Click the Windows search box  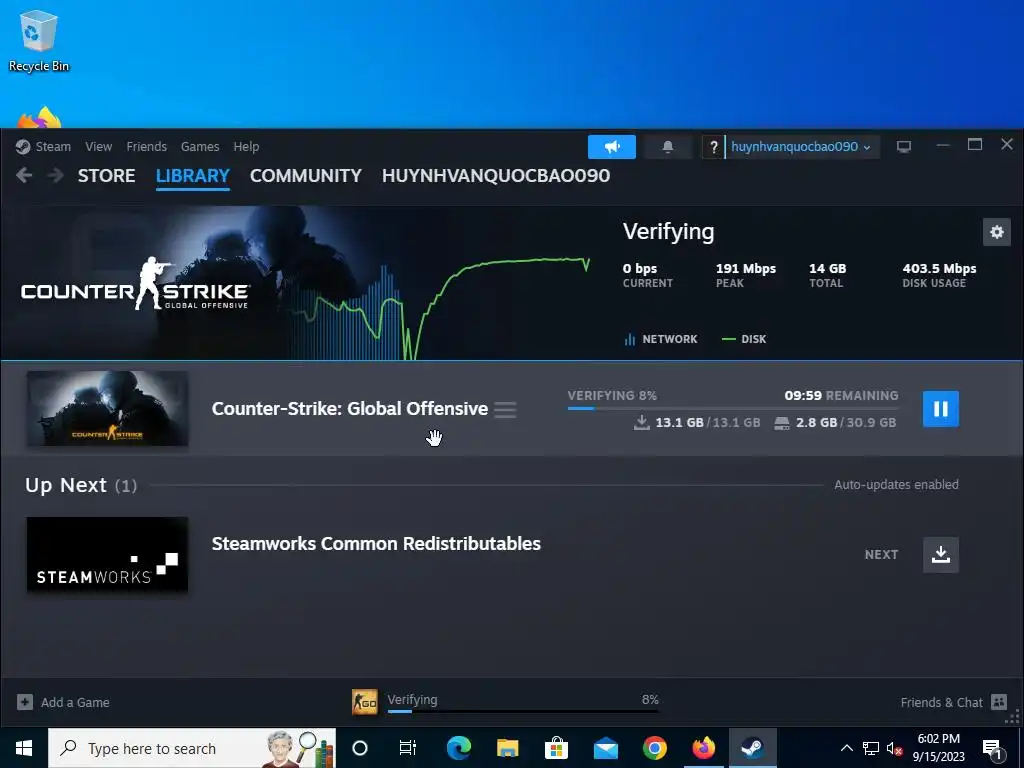[192, 748]
